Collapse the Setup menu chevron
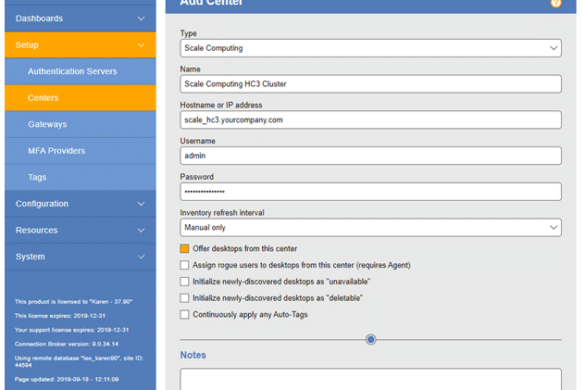 pos(141,45)
